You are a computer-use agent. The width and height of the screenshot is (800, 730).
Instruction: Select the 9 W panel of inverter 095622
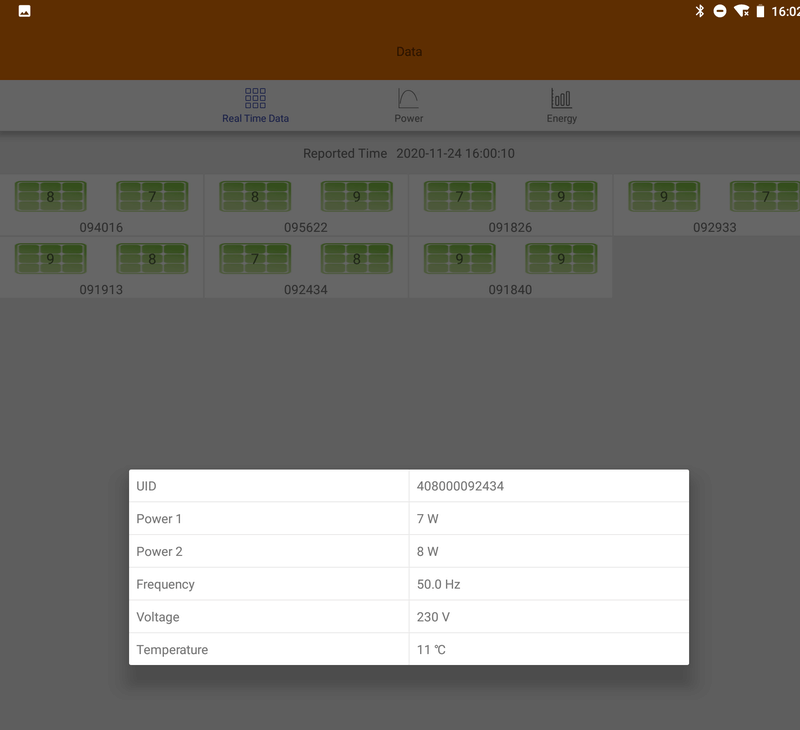pos(357,196)
